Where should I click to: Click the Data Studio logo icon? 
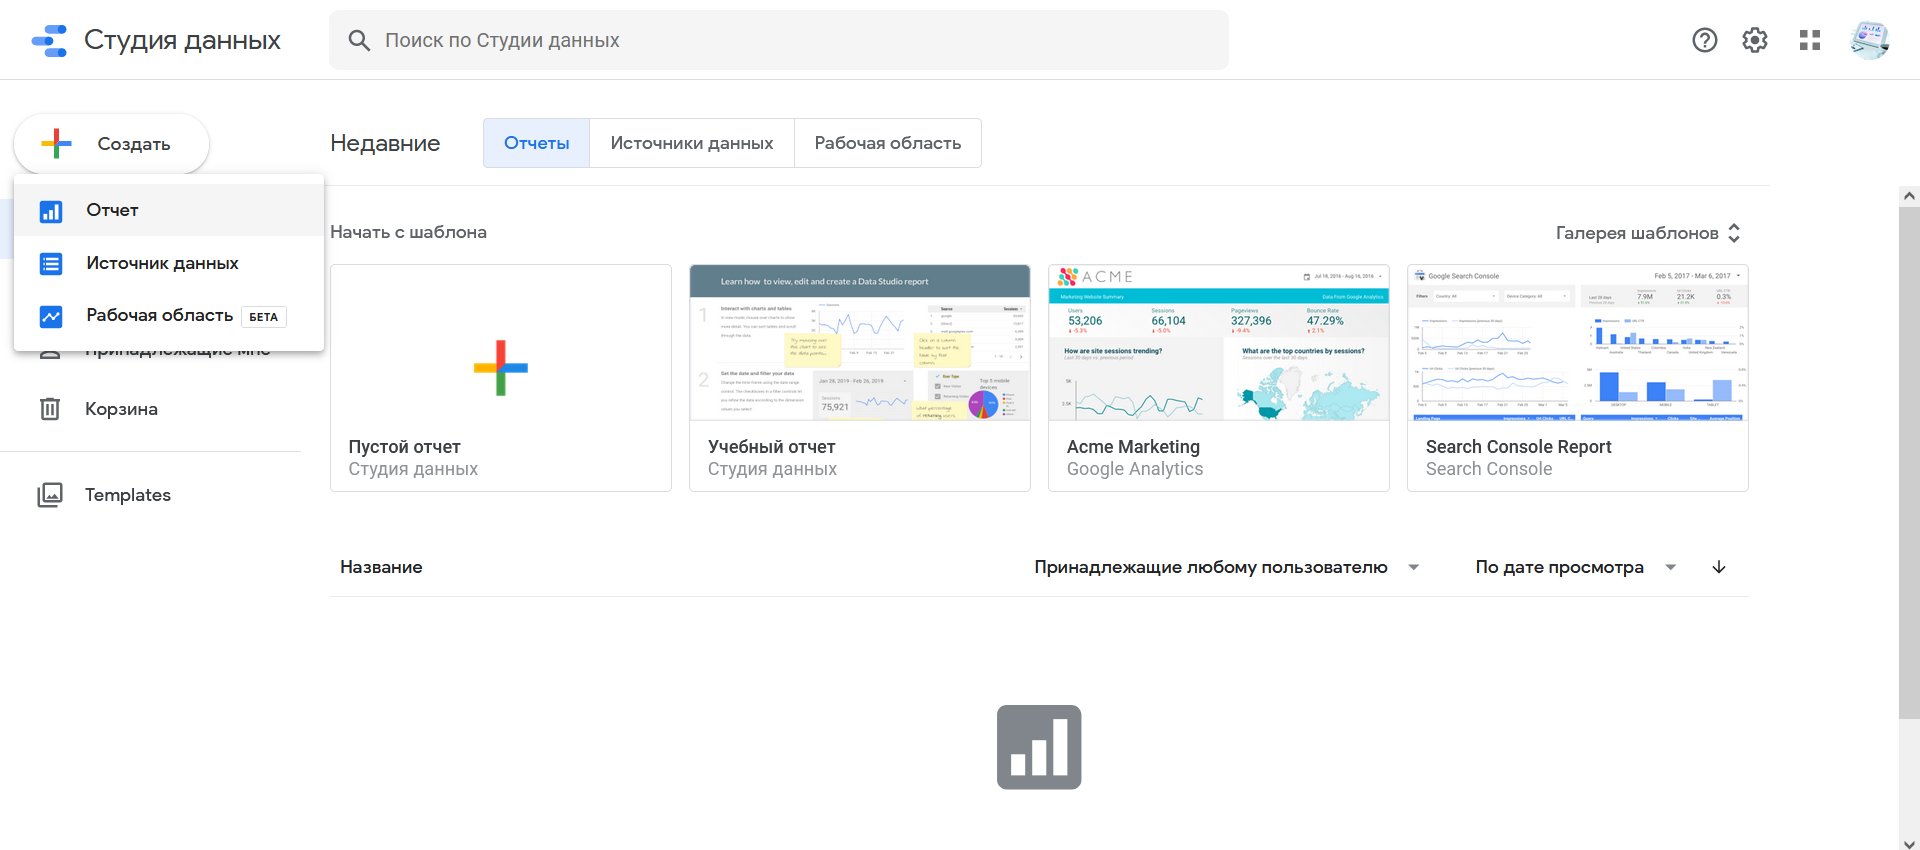[49, 40]
